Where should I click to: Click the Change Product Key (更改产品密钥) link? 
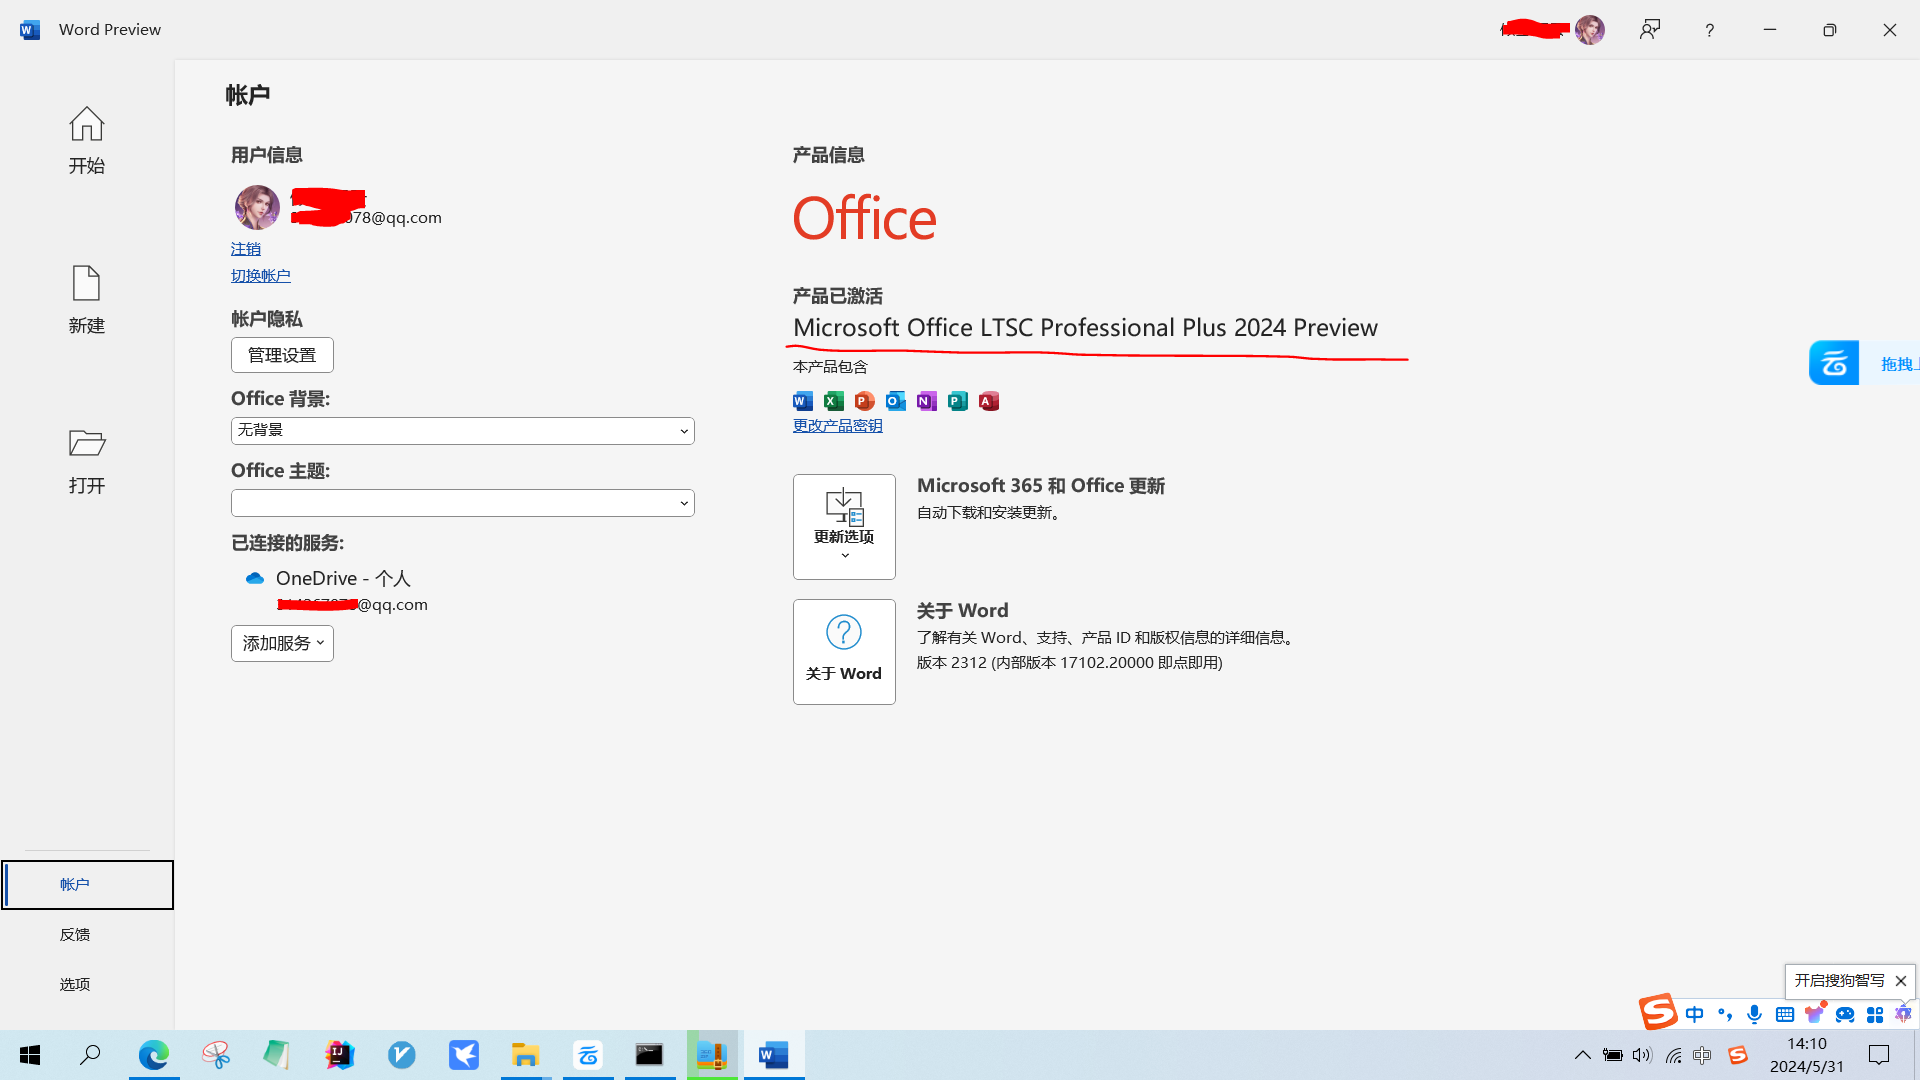[837, 426]
